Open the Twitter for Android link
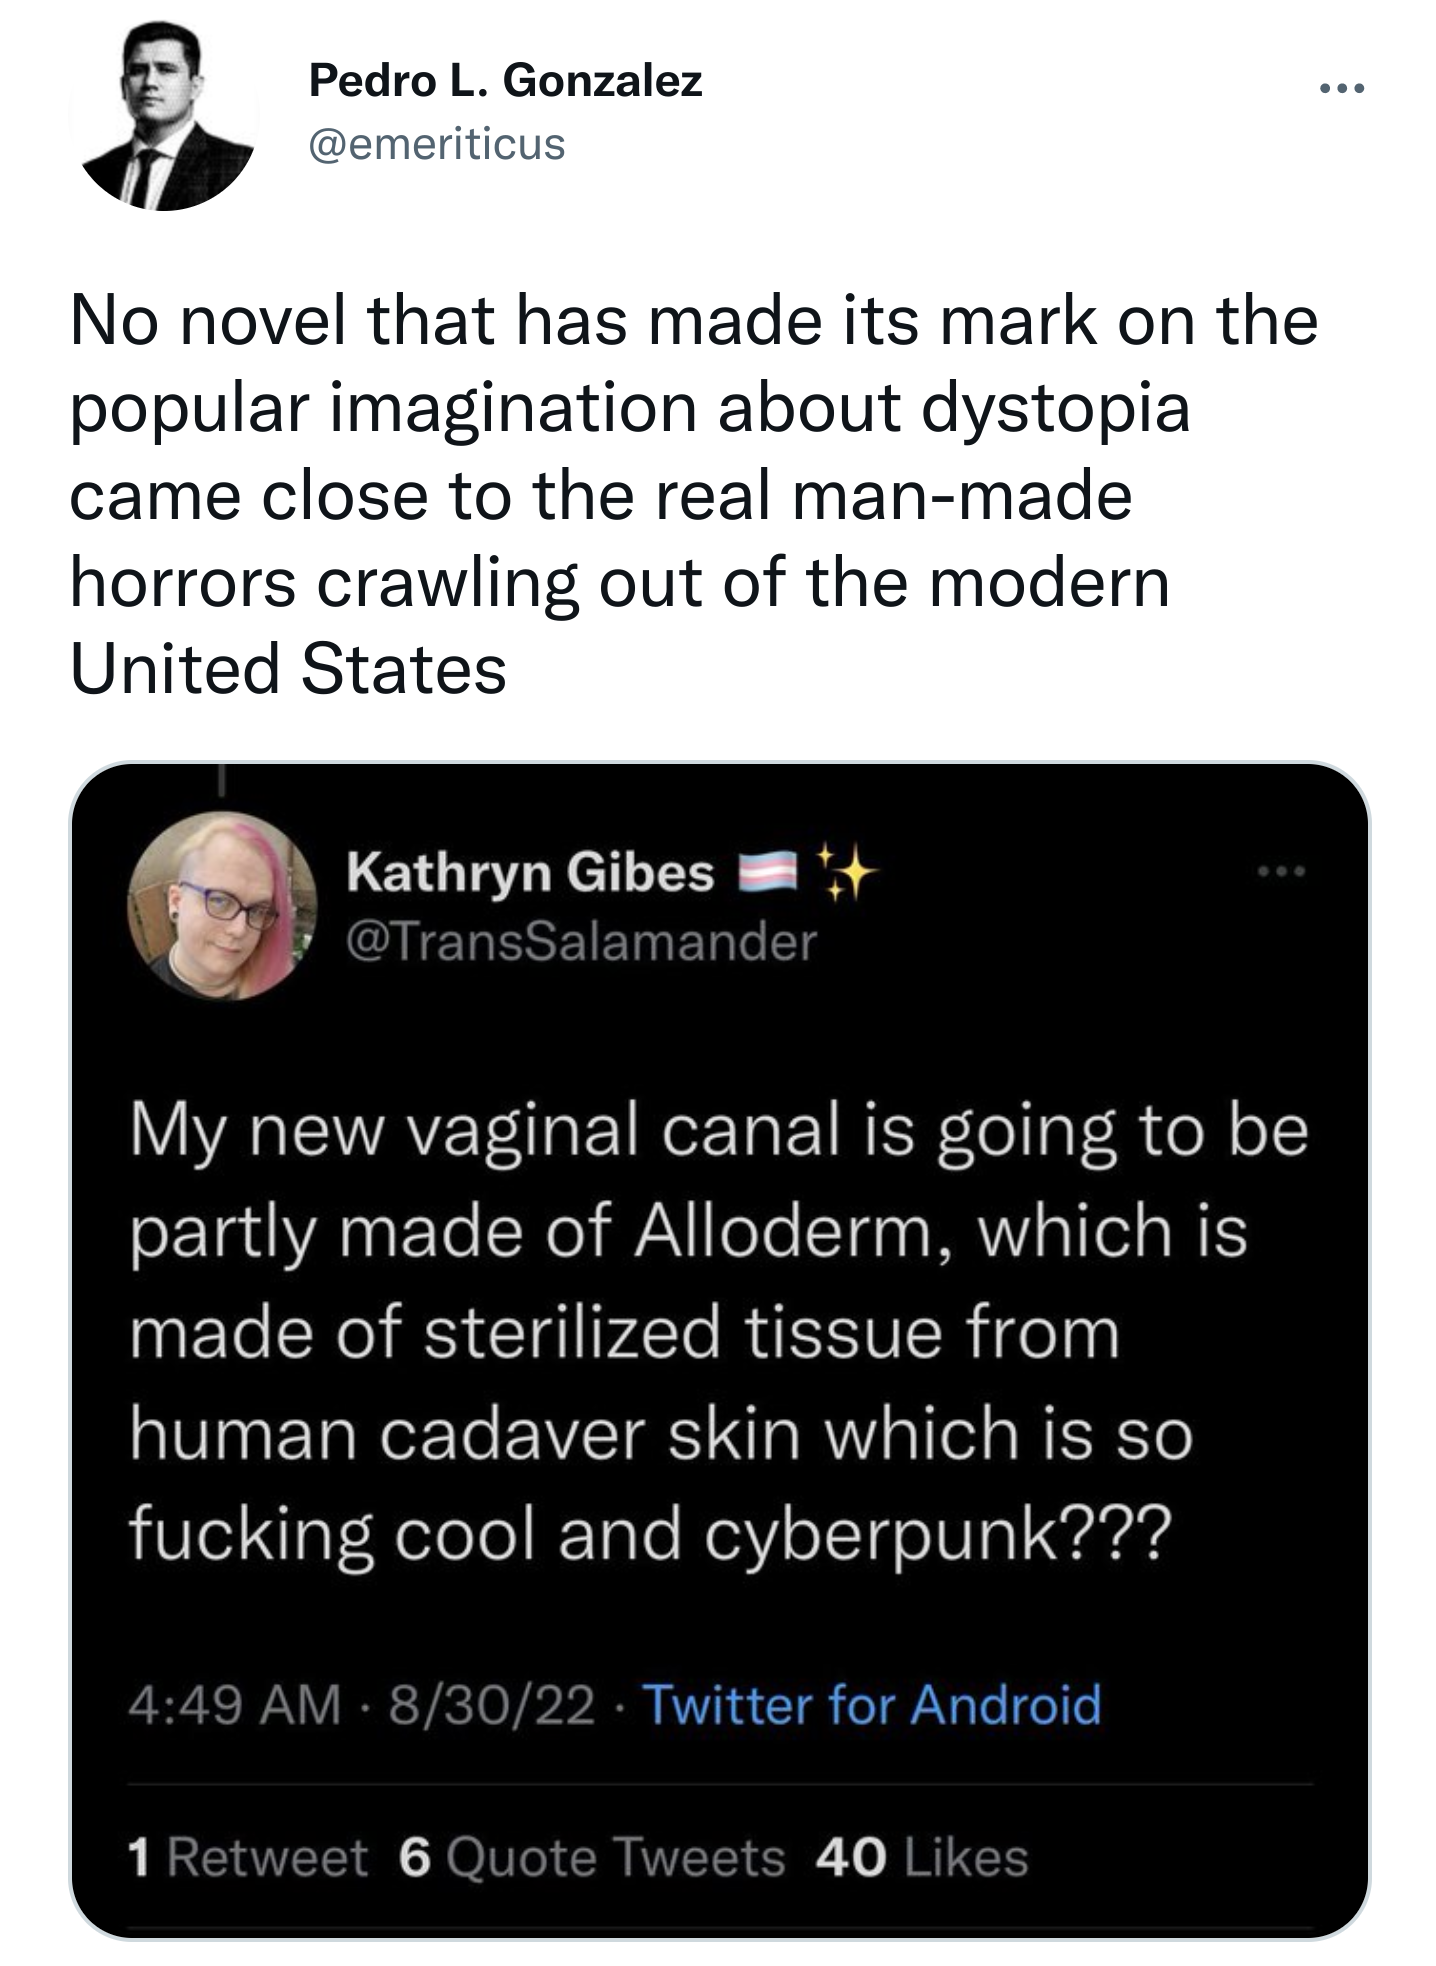Viewport: 1436px width, 1966px height. point(870,1705)
